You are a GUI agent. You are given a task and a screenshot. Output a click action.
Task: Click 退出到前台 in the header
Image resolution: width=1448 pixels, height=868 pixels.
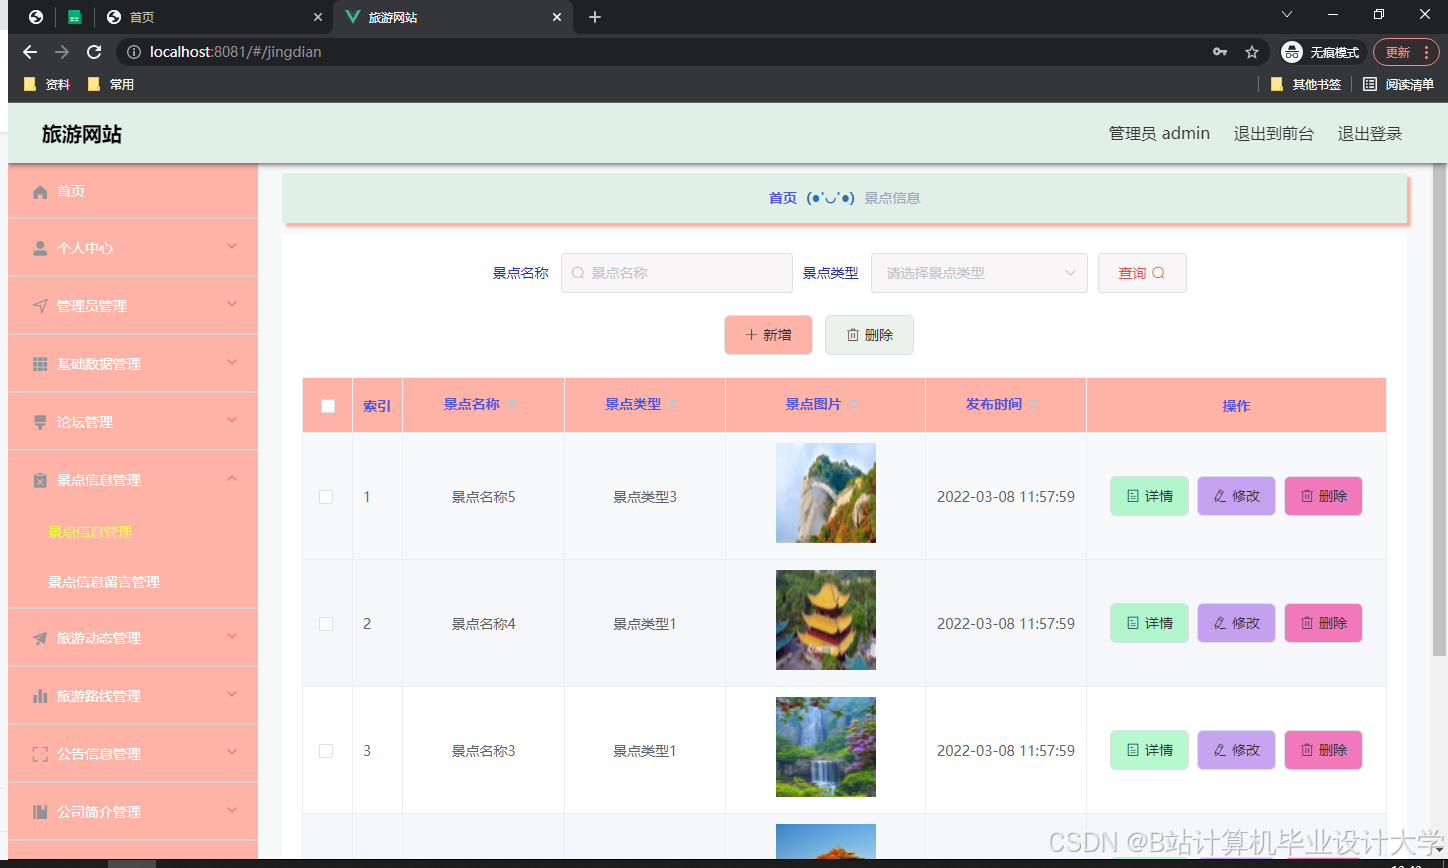1274,134
